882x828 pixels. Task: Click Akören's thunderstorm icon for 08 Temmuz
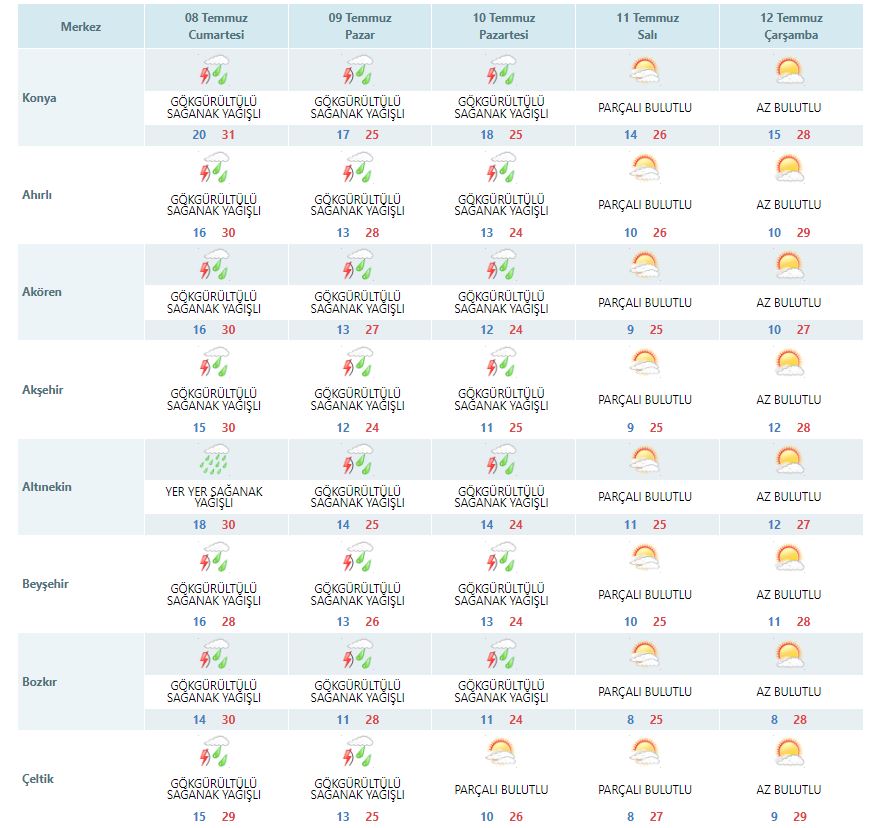(x=215, y=266)
